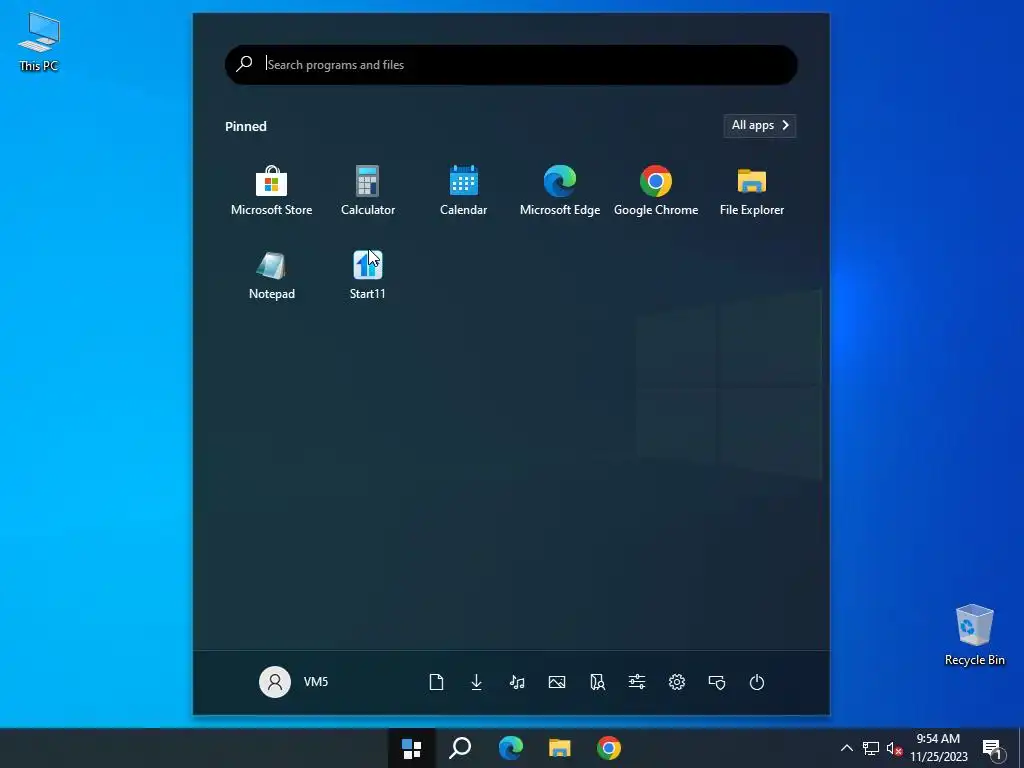The image size is (1024, 768).
Task: Select the This PC desktop icon
Action: (x=39, y=42)
